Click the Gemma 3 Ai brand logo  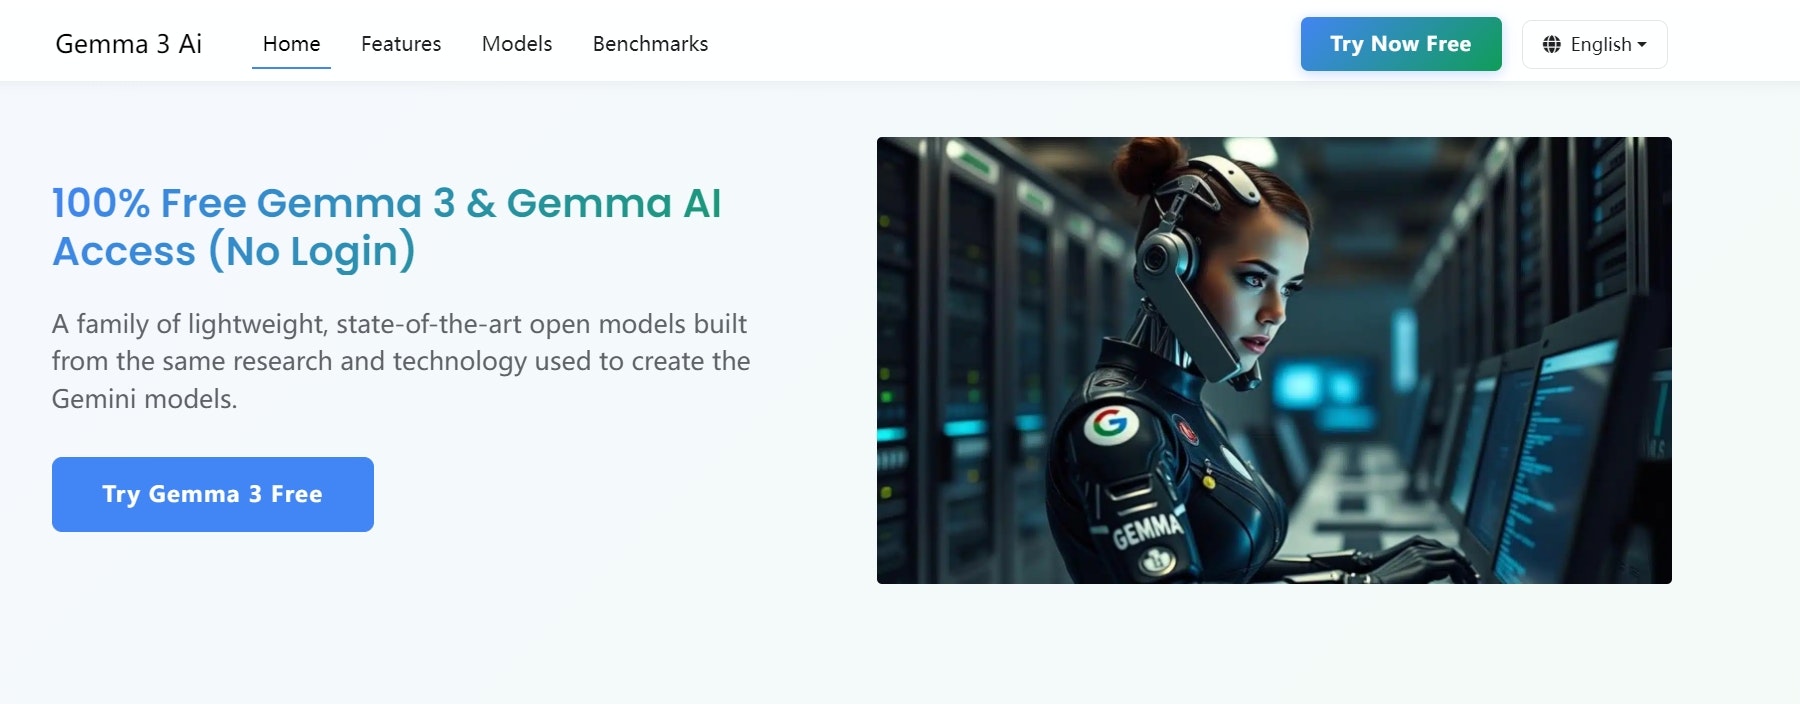129,44
